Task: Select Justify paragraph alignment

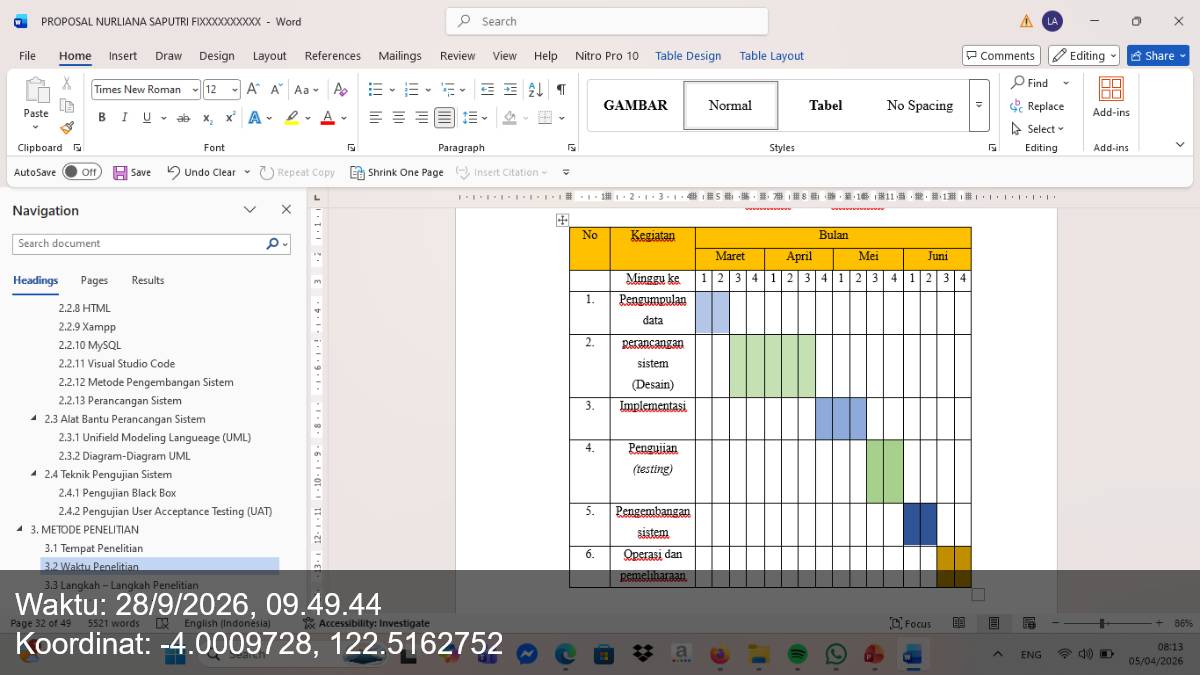Action: coord(444,118)
